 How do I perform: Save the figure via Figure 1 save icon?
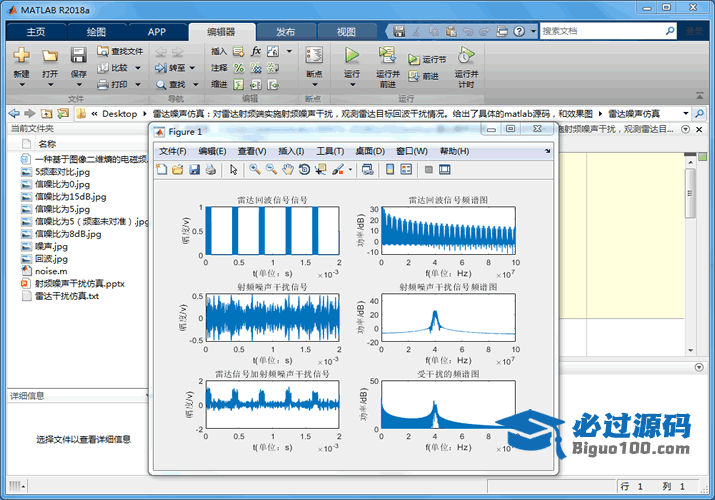click(194, 170)
